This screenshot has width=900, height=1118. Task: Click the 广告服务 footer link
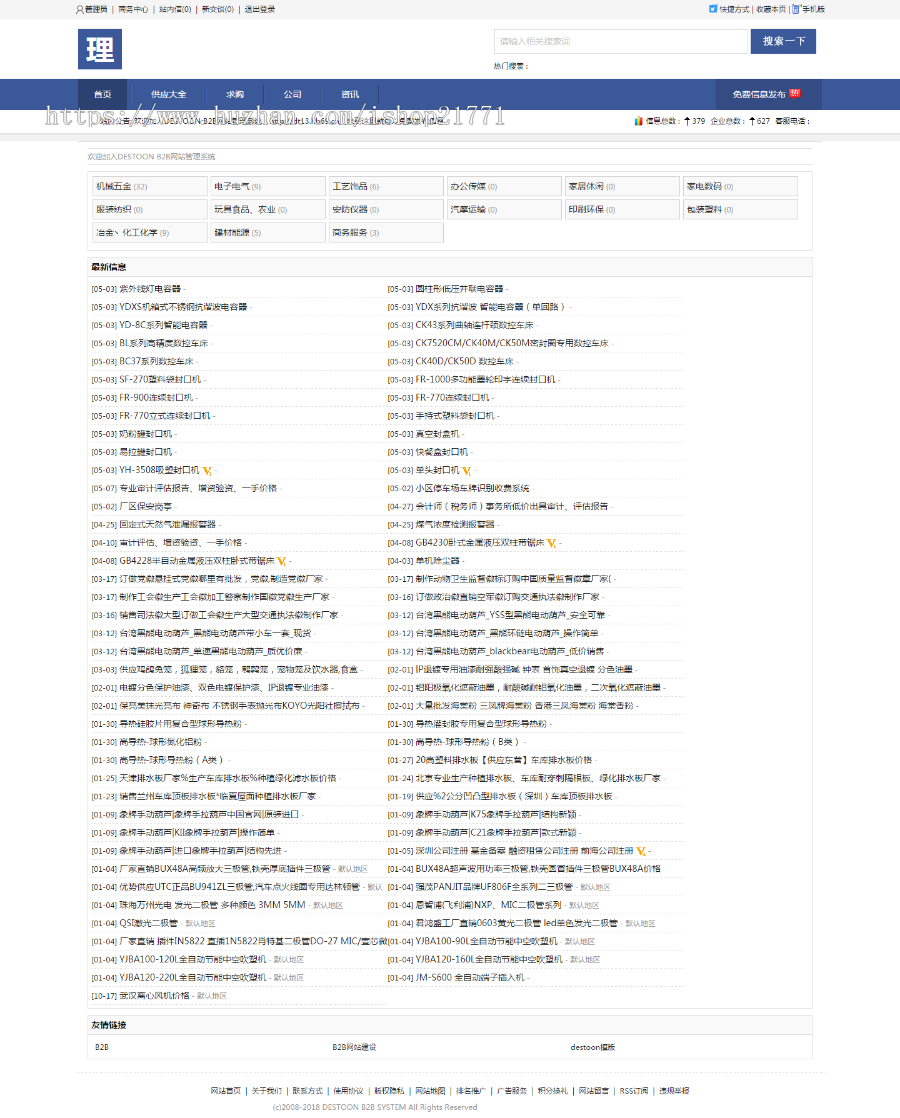[511, 1091]
